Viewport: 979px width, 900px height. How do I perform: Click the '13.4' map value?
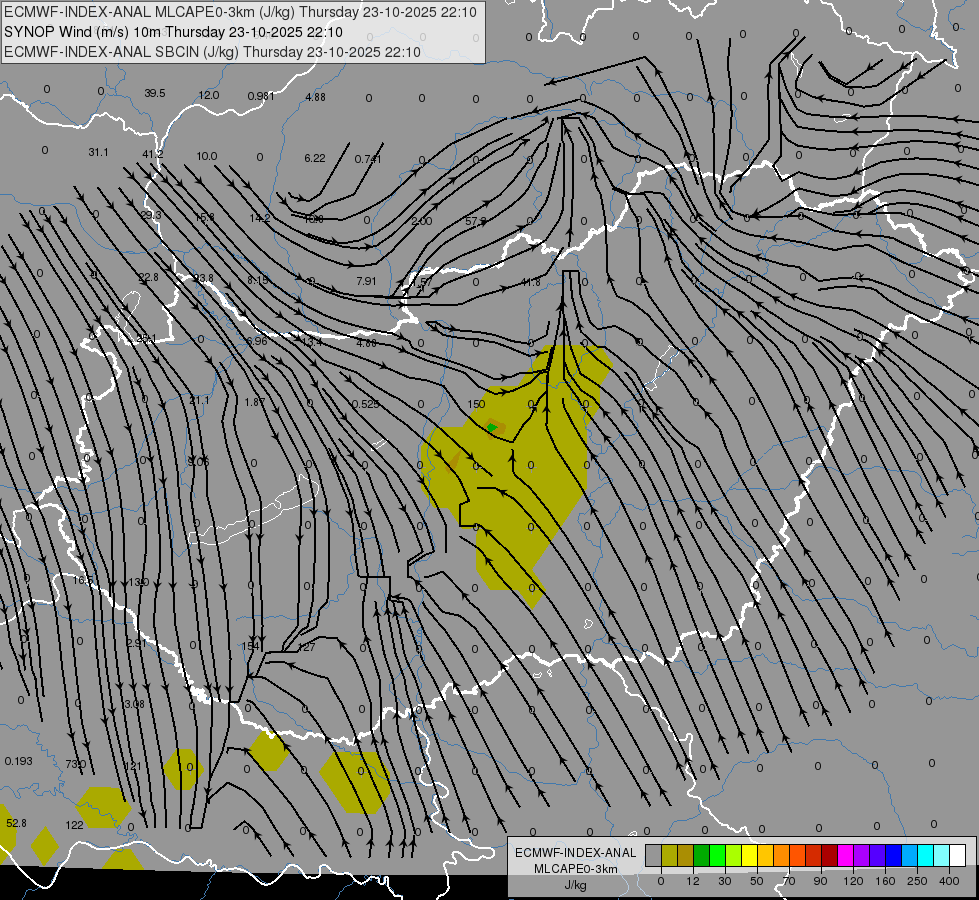(312, 342)
